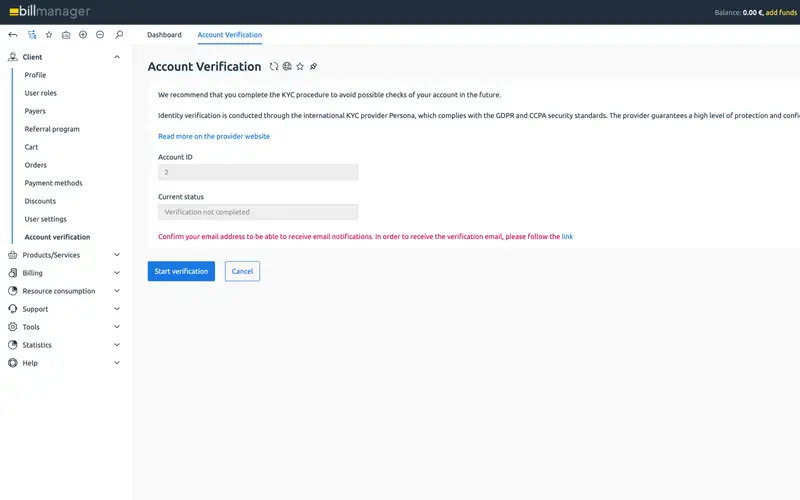Refresh the Account Verification page
Viewport: 800px width, 500px height.
coord(274,66)
